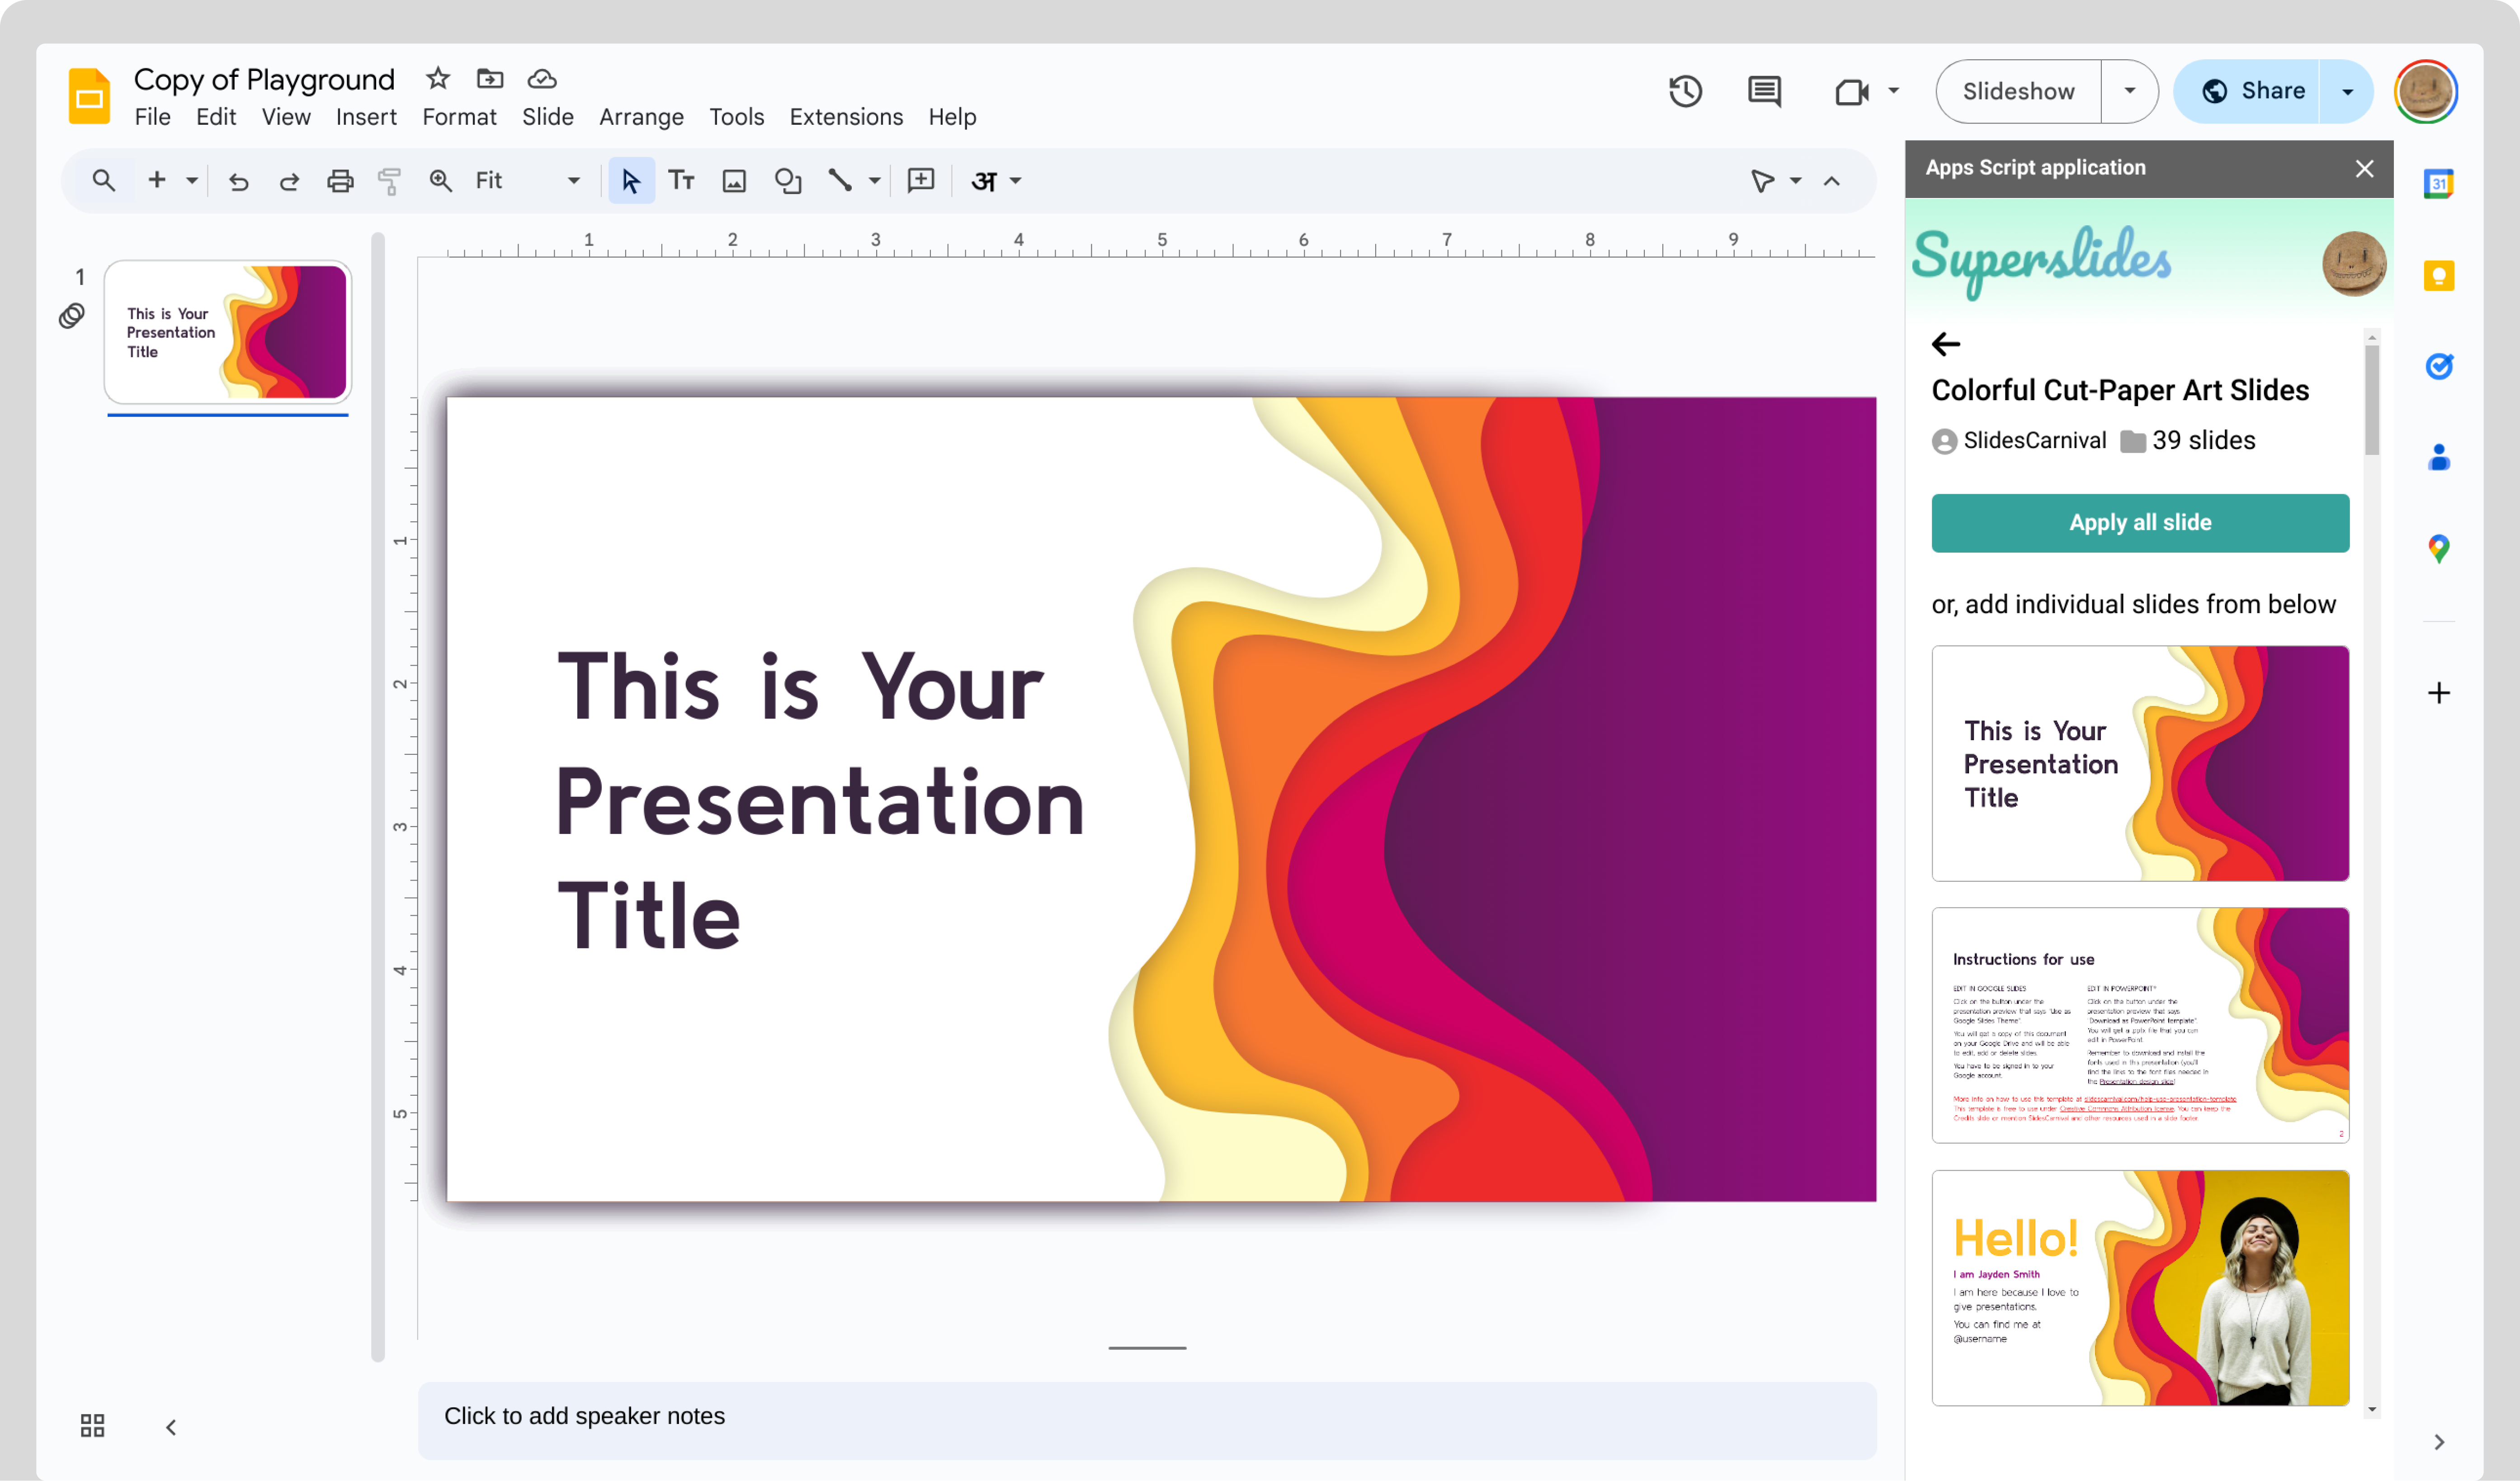Open Contacts in side panel
Viewport: 2520px width, 1481px height.
pyautogui.click(x=2438, y=457)
